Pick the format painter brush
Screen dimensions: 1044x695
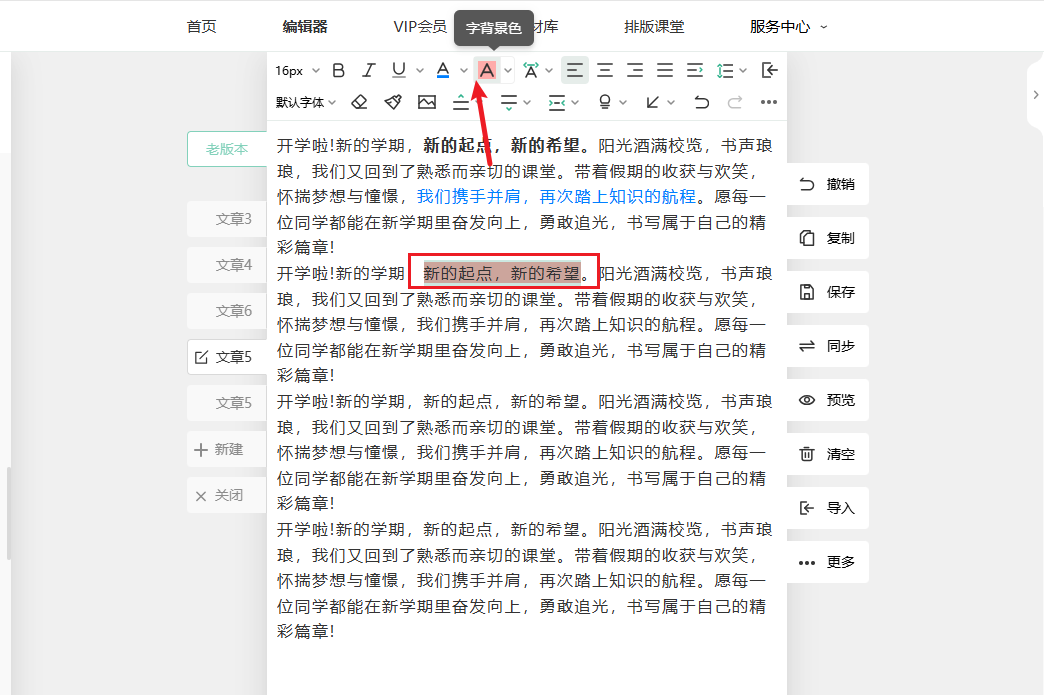[393, 102]
